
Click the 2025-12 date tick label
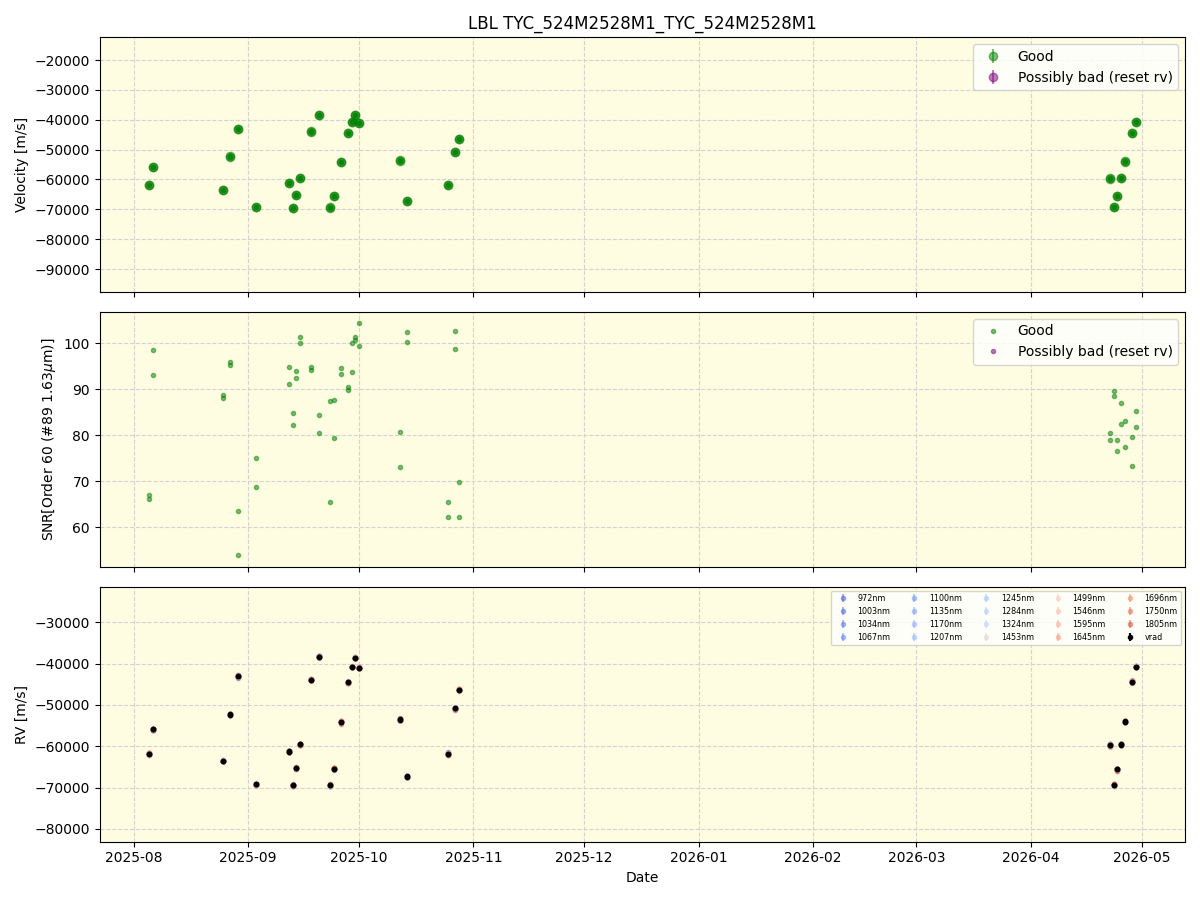(584, 857)
